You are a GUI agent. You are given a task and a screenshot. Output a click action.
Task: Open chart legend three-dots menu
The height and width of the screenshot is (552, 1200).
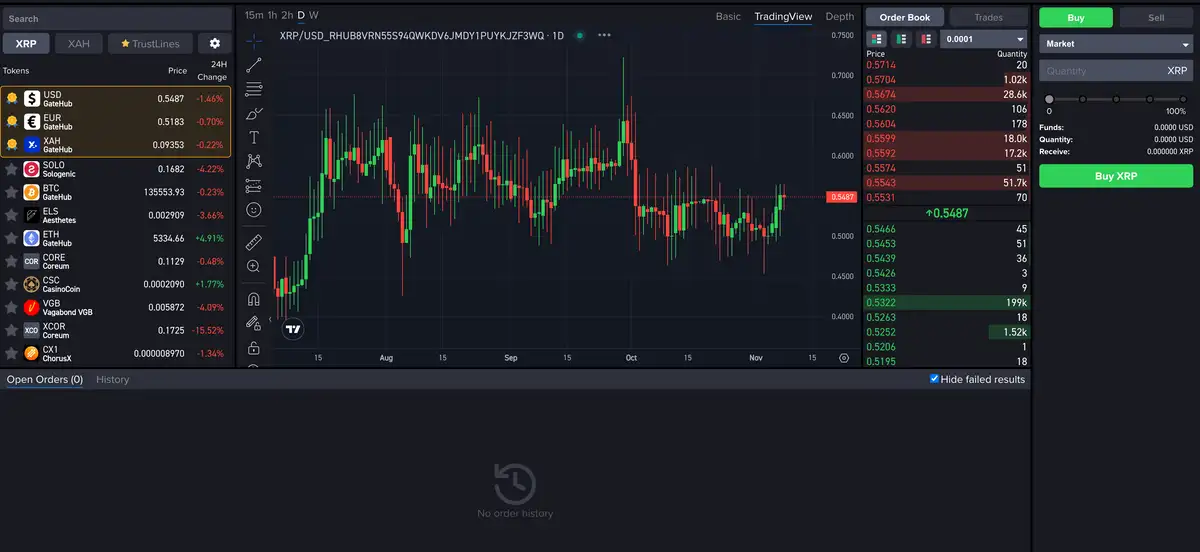pyautogui.click(x=604, y=35)
